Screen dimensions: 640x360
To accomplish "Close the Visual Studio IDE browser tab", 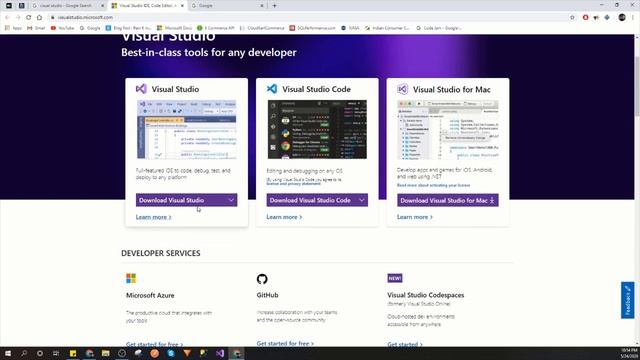I will 182,6.
